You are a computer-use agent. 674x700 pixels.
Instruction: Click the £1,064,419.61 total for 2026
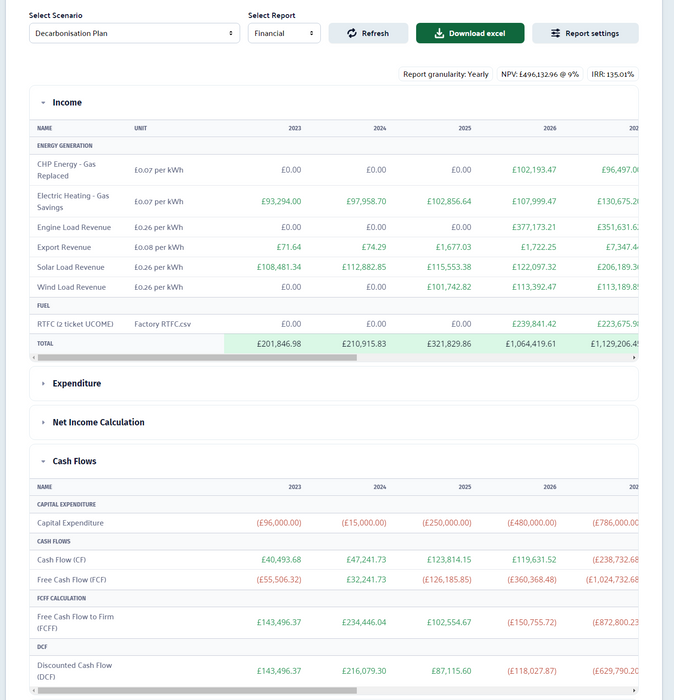[x=531, y=344]
